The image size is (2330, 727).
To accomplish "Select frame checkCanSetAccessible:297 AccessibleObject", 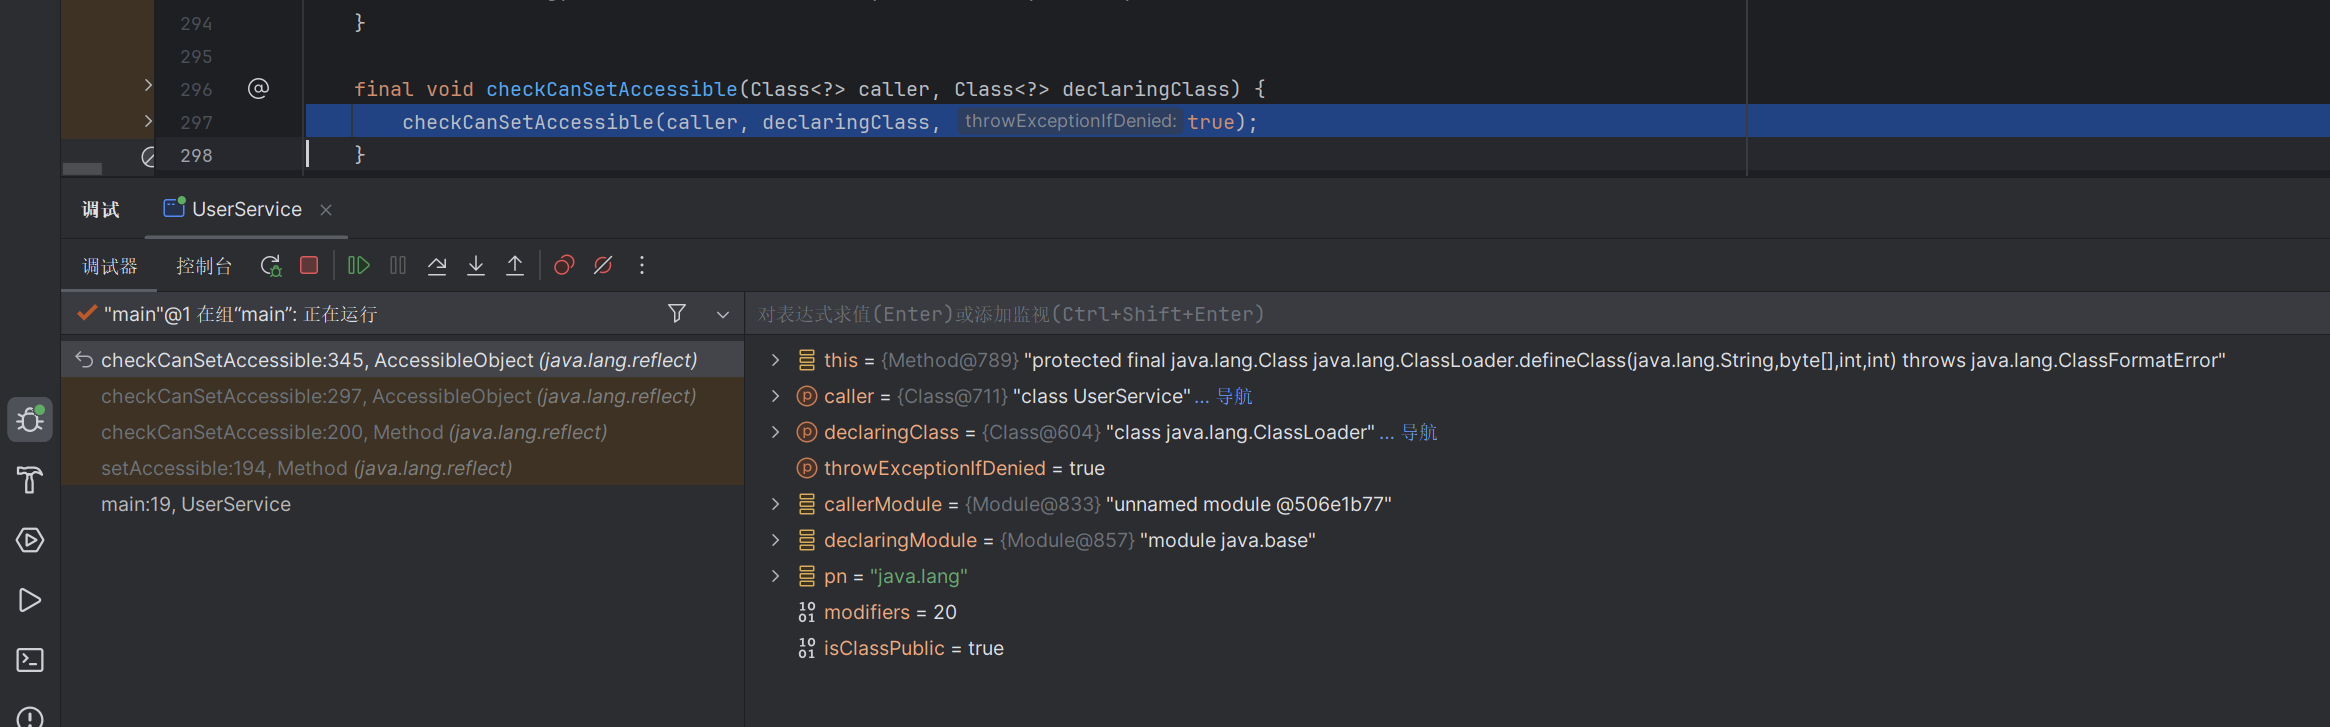I will pyautogui.click(x=402, y=396).
